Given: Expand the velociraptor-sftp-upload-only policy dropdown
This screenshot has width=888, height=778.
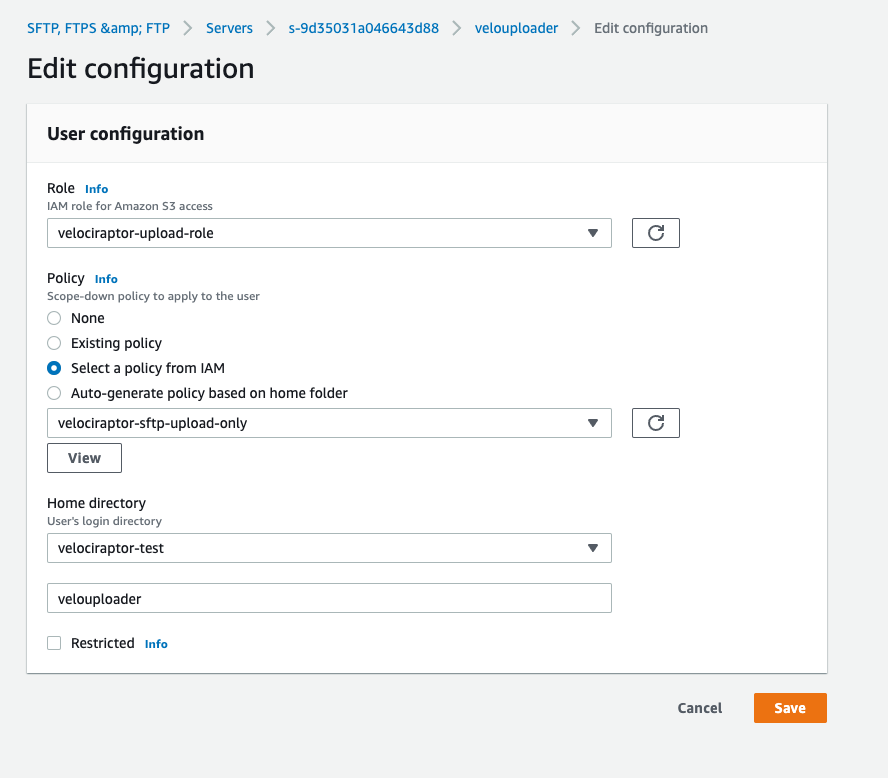Looking at the screenshot, I should click(329, 422).
